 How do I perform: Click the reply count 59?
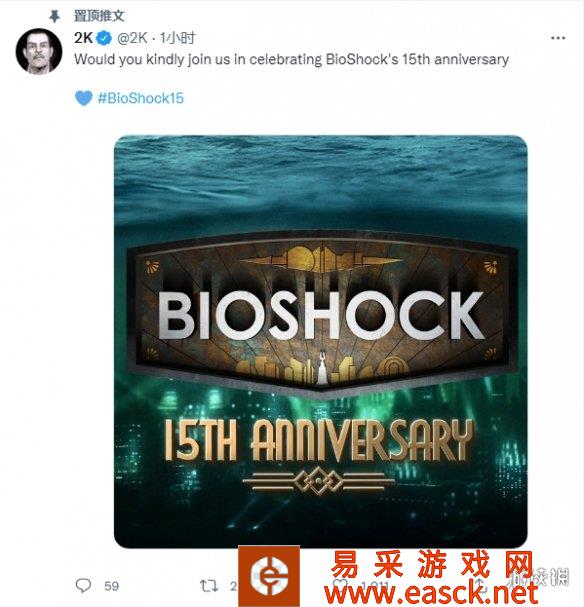[111, 586]
